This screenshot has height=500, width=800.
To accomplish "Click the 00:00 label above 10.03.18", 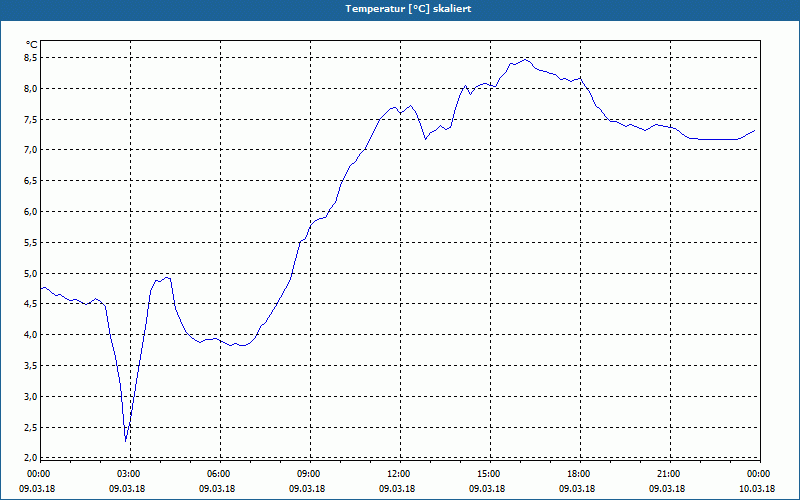I will pyautogui.click(x=759, y=474).
